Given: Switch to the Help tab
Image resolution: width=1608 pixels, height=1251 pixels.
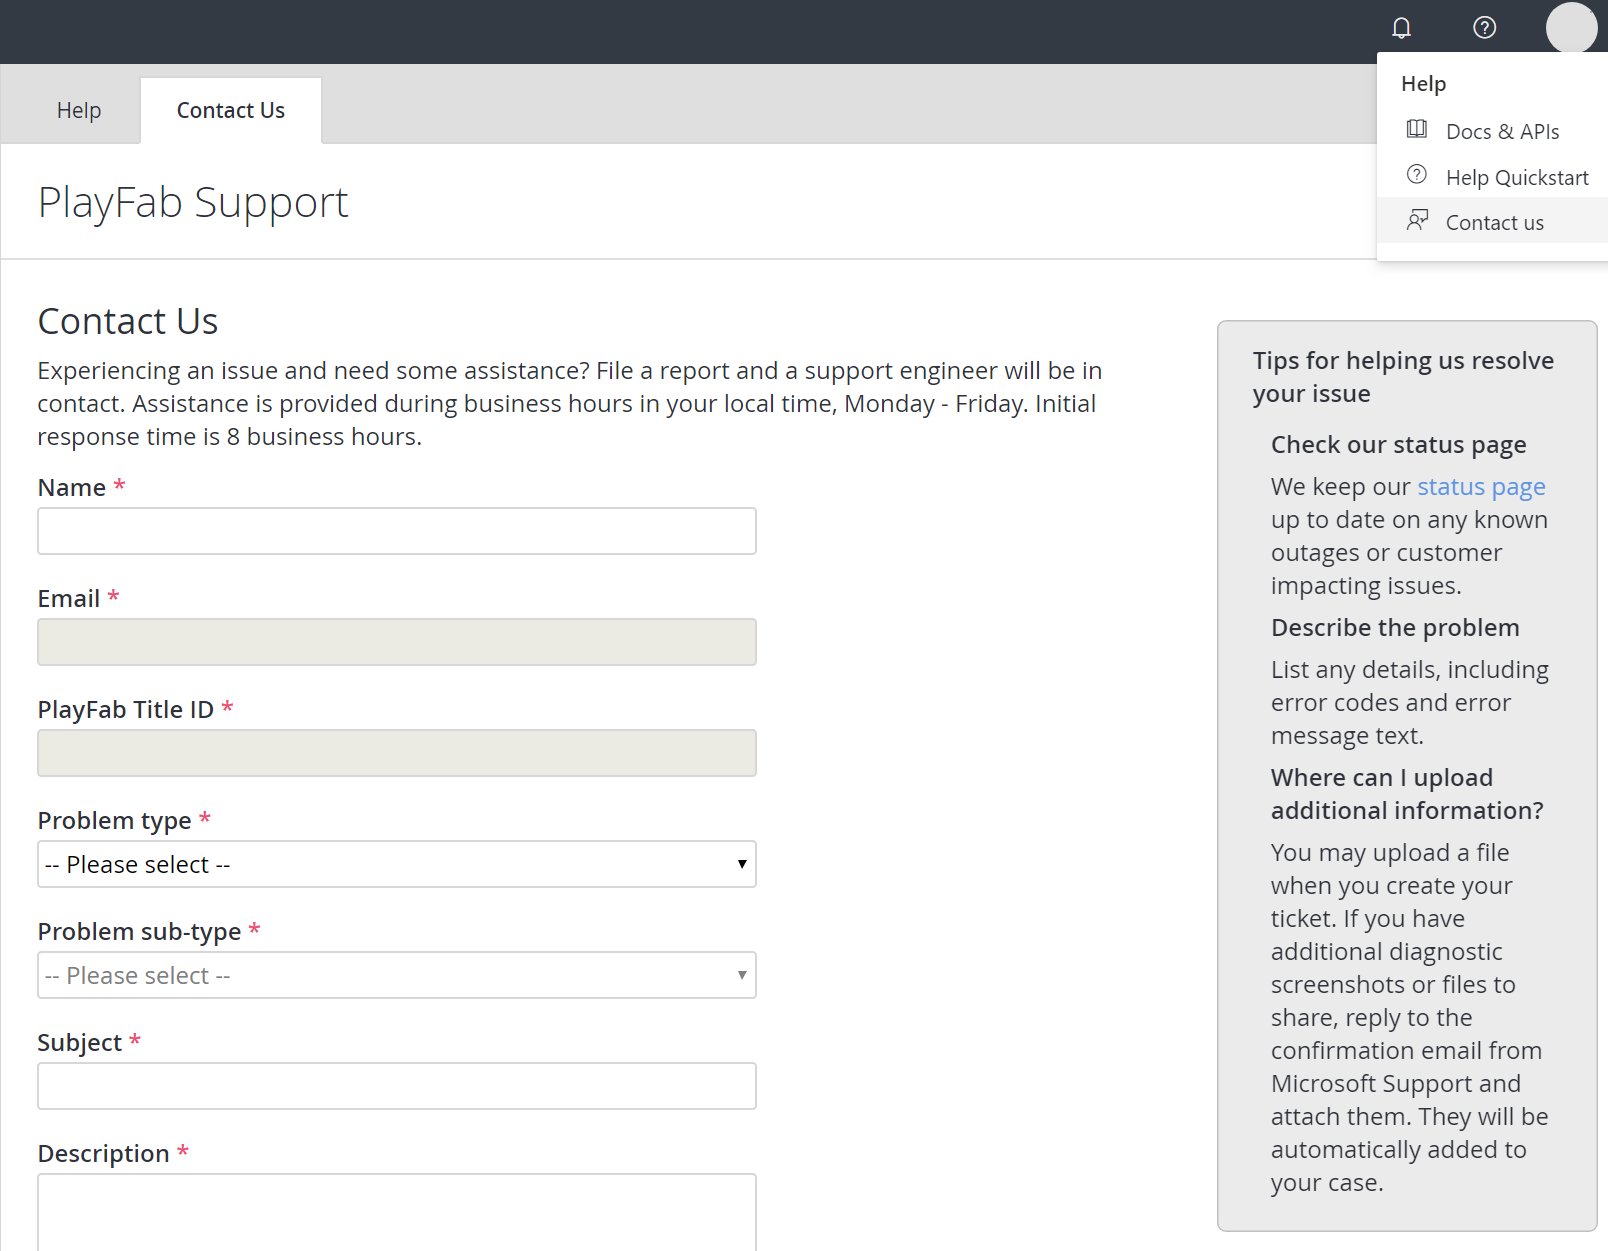Looking at the screenshot, I should (x=79, y=110).
